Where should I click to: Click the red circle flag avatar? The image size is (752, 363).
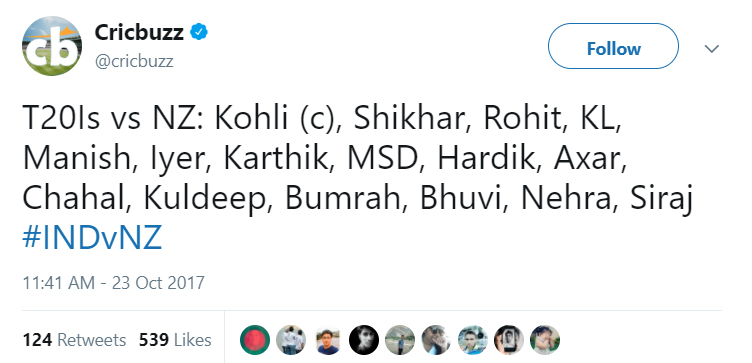pos(255,340)
